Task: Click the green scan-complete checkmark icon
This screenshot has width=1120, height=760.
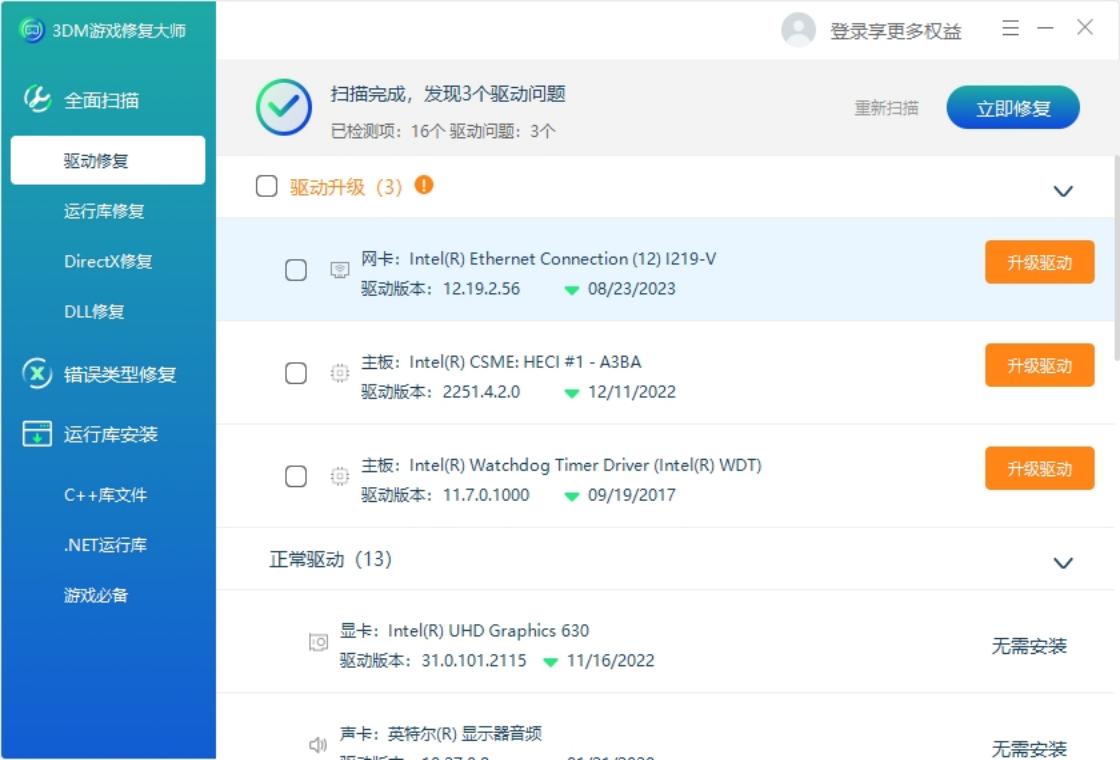Action: click(284, 107)
